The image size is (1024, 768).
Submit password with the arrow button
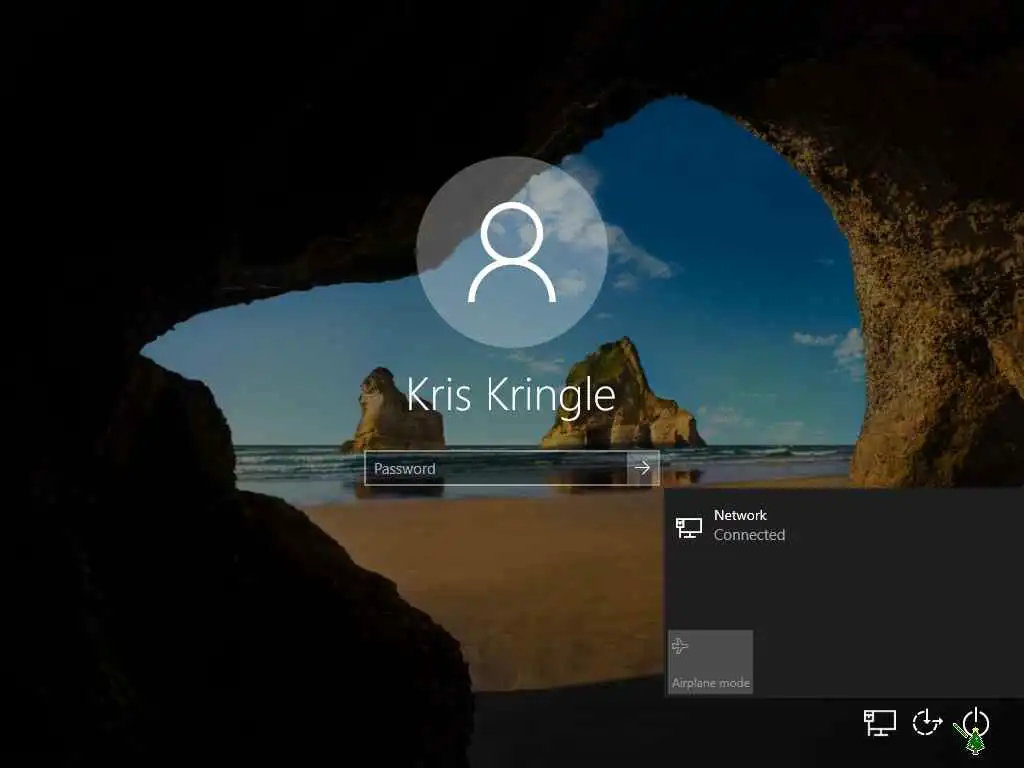(643, 468)
